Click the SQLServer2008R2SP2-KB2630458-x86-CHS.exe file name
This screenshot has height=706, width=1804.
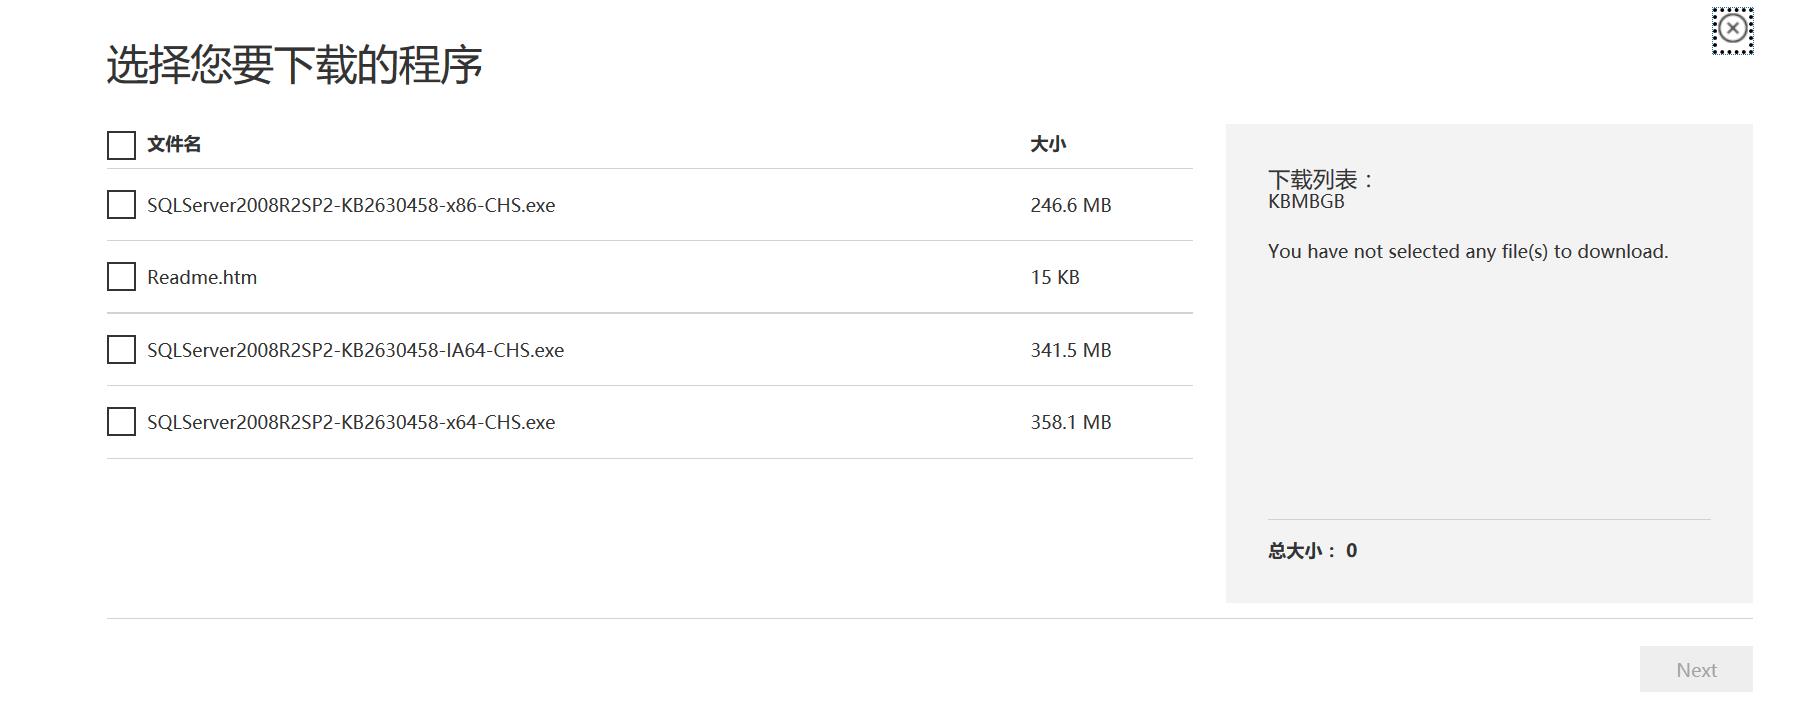click(351, 205)
